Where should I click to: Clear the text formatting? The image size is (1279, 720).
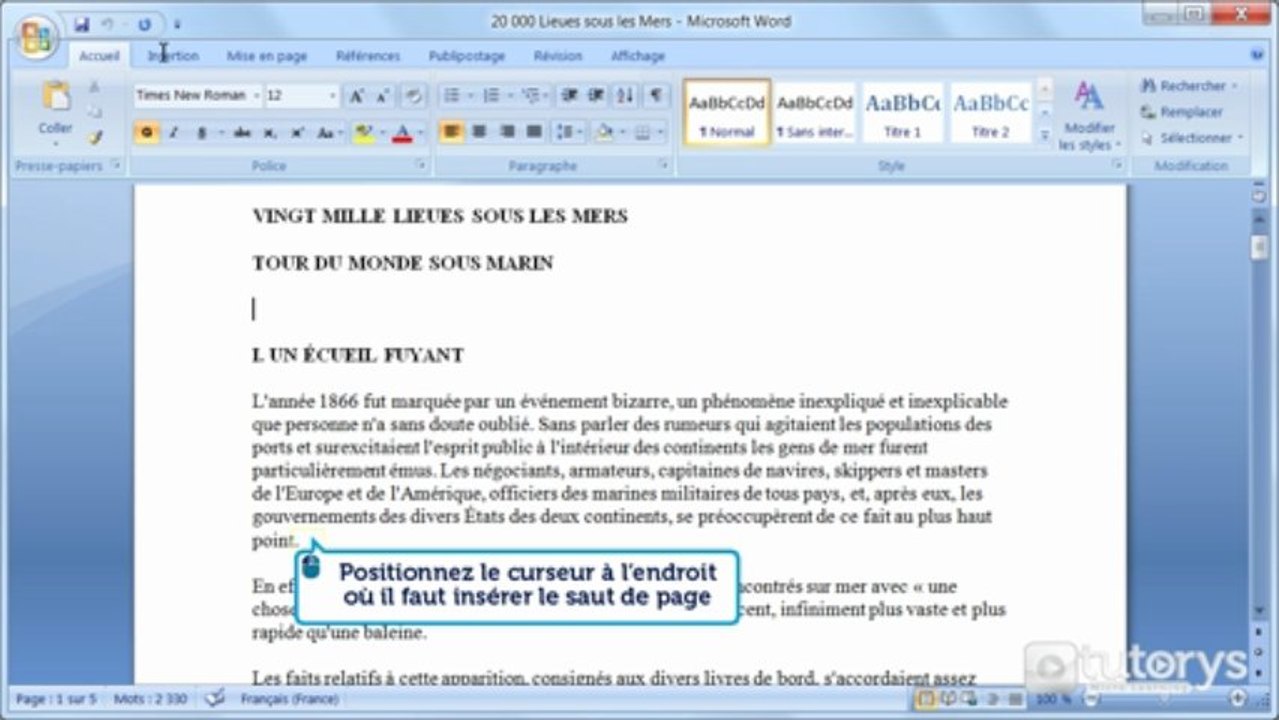point(414,96)
